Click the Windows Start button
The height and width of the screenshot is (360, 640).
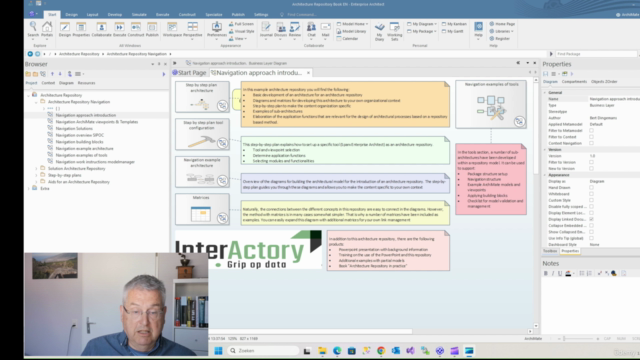pyautogui.click(x=218, y=351)
